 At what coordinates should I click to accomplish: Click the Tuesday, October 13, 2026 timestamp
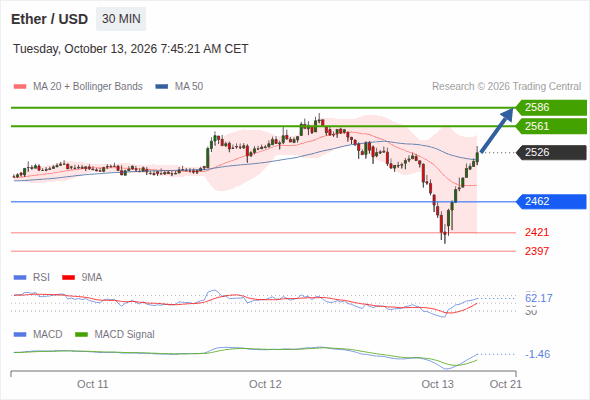pyautogui.click(x=131, y=49)
